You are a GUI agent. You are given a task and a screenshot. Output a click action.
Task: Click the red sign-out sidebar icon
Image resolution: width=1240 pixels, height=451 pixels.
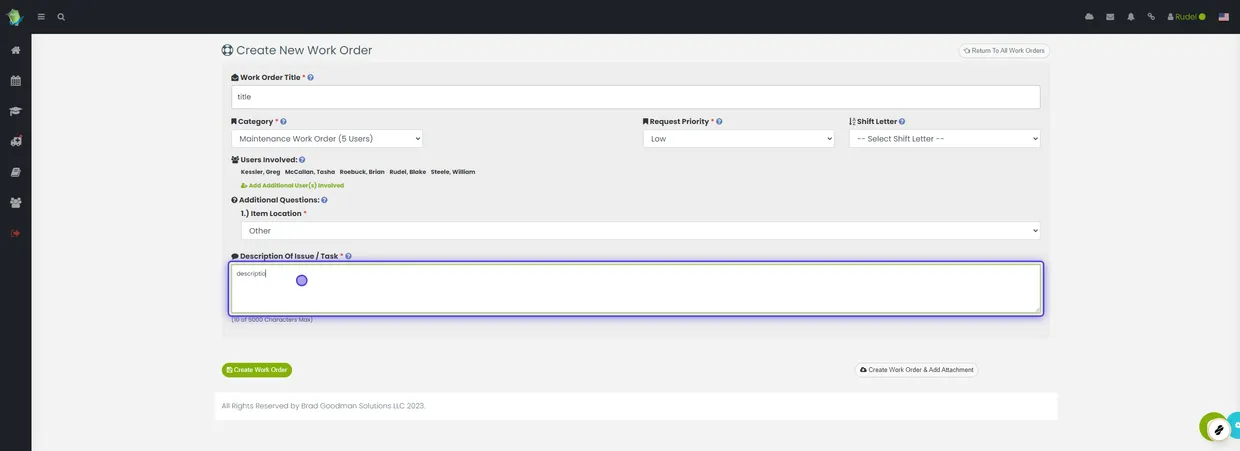[x=15, y=233]
